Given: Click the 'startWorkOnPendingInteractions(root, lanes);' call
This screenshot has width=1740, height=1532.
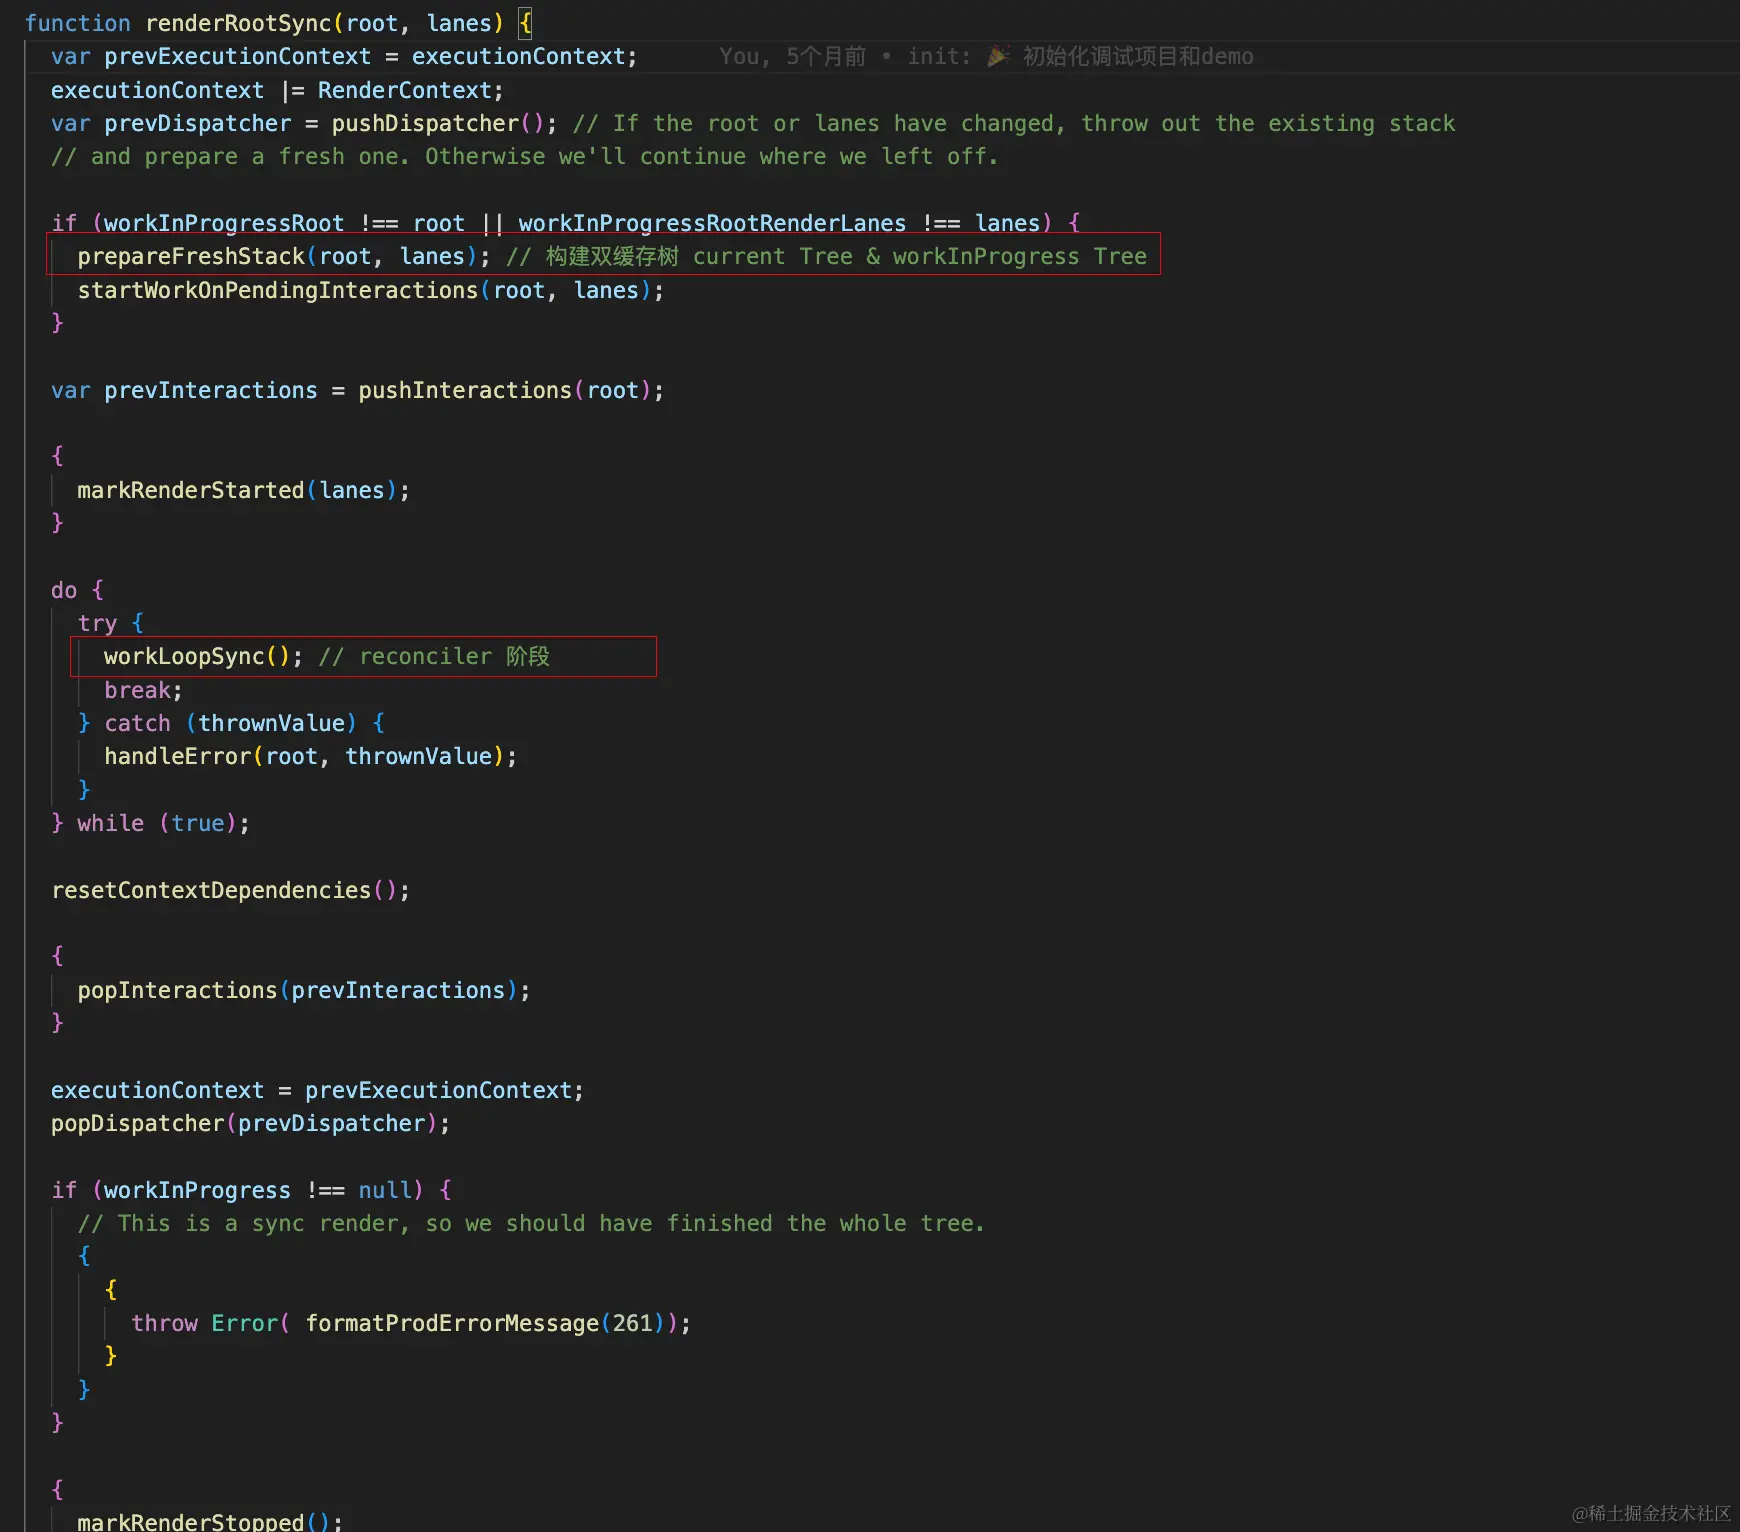Looking at the screenshot, I should tap(371, 290).
